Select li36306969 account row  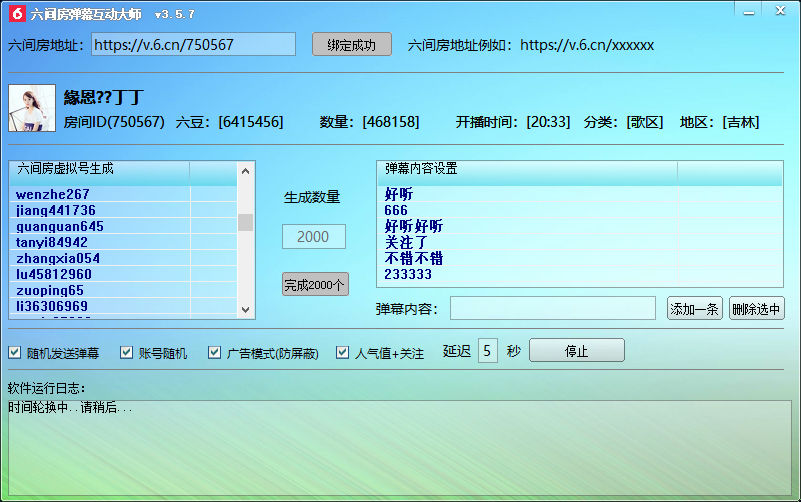point(123,306)
